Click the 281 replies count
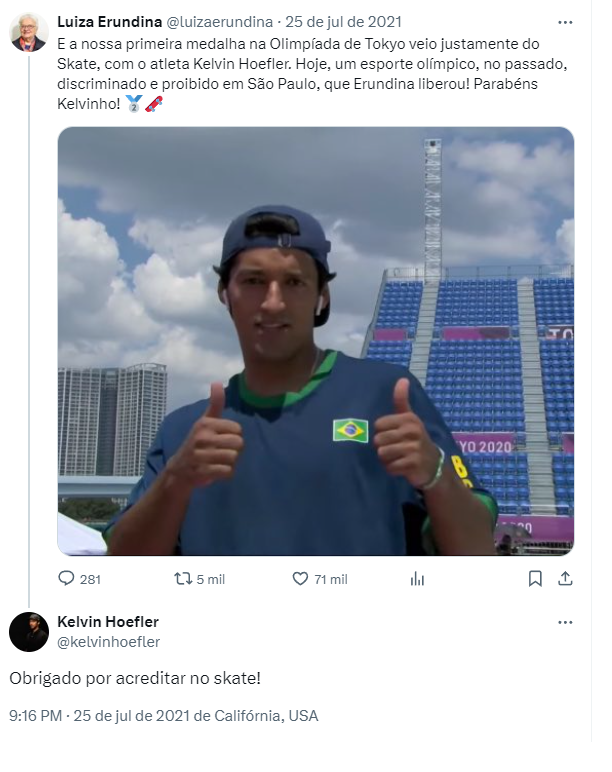The height and width of the screenshot is (772, 612). pos(90,579)
